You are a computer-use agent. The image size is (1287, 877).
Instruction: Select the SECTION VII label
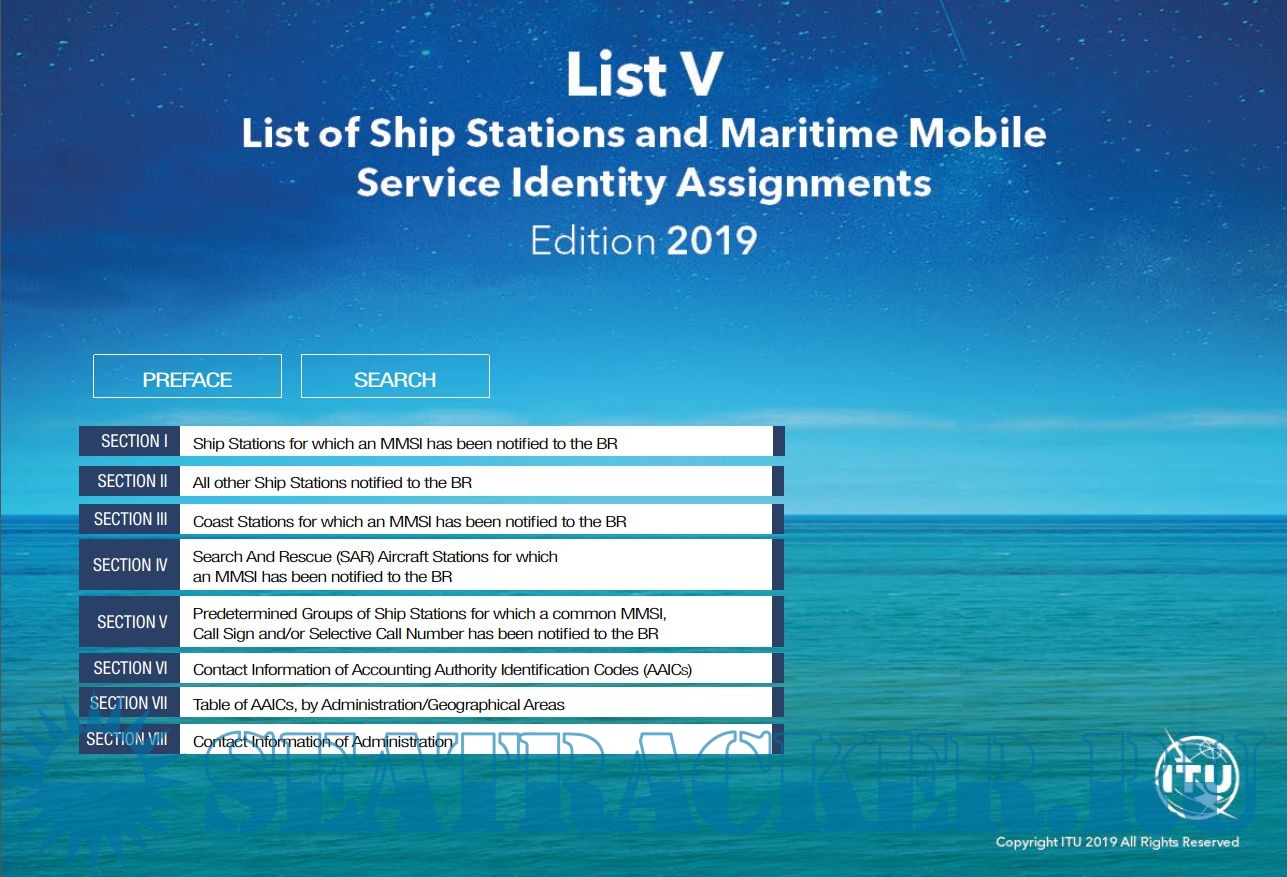[x=129, y=702]
